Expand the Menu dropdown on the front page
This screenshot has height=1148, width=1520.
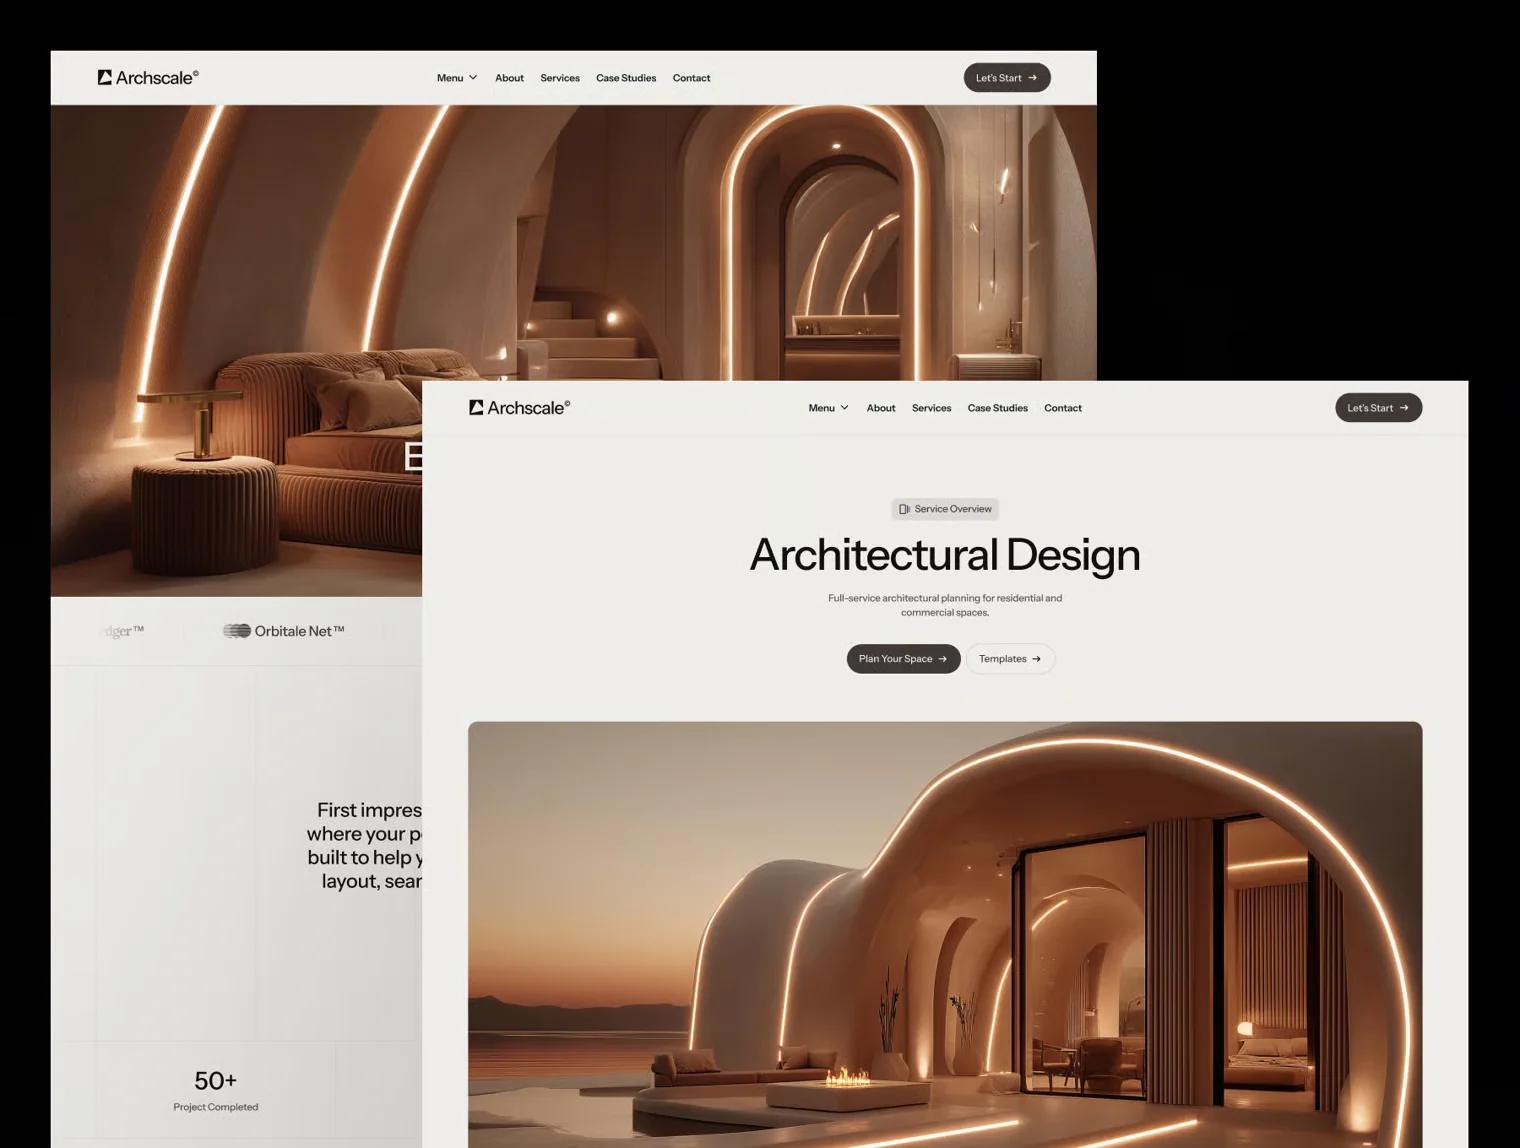point(829,408)
